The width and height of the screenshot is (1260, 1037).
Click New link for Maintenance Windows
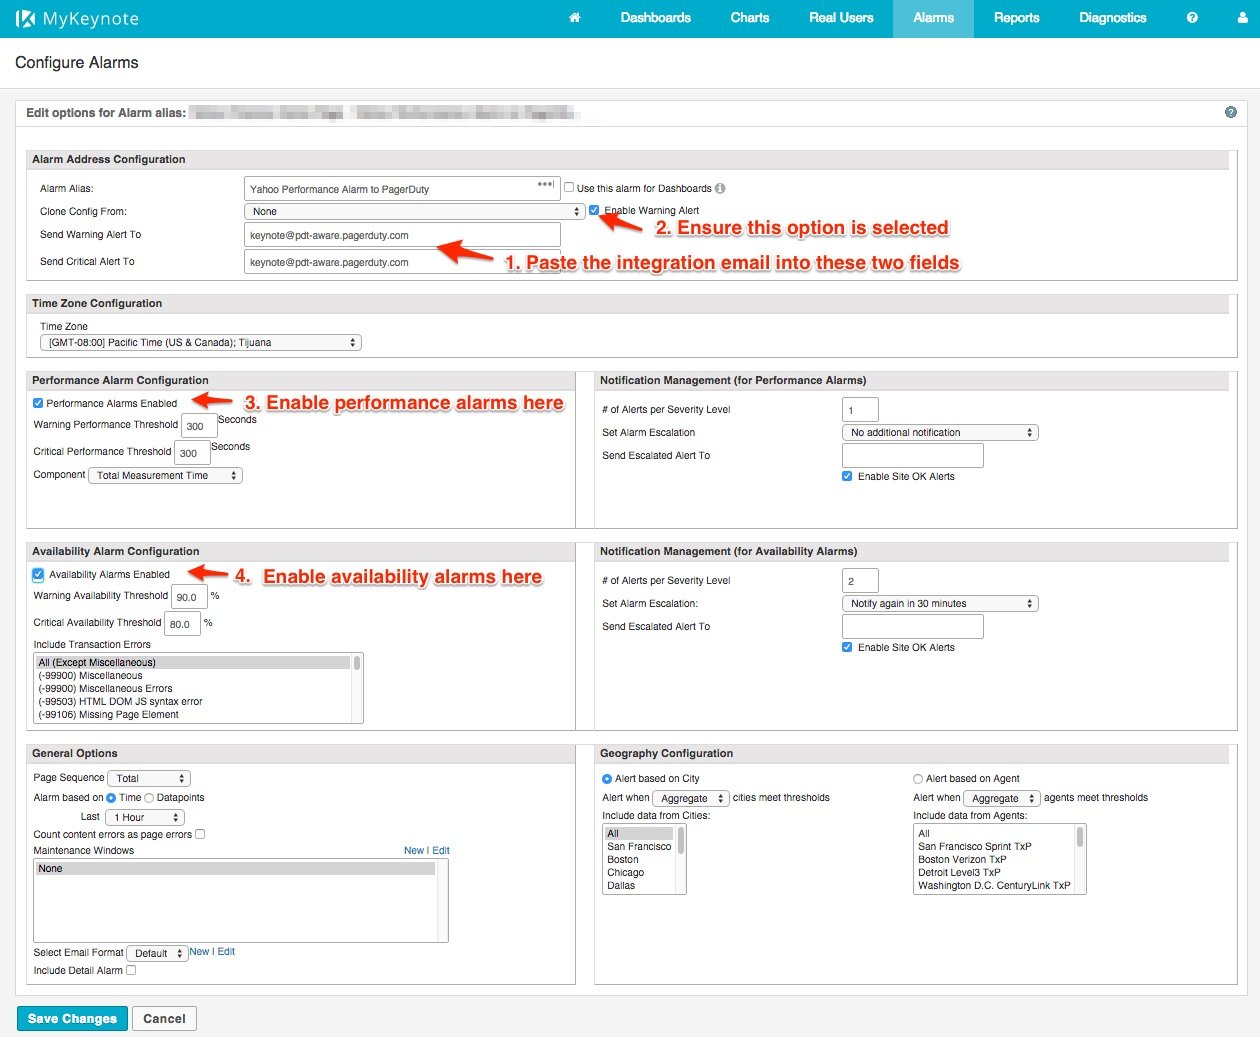[413, 850]
